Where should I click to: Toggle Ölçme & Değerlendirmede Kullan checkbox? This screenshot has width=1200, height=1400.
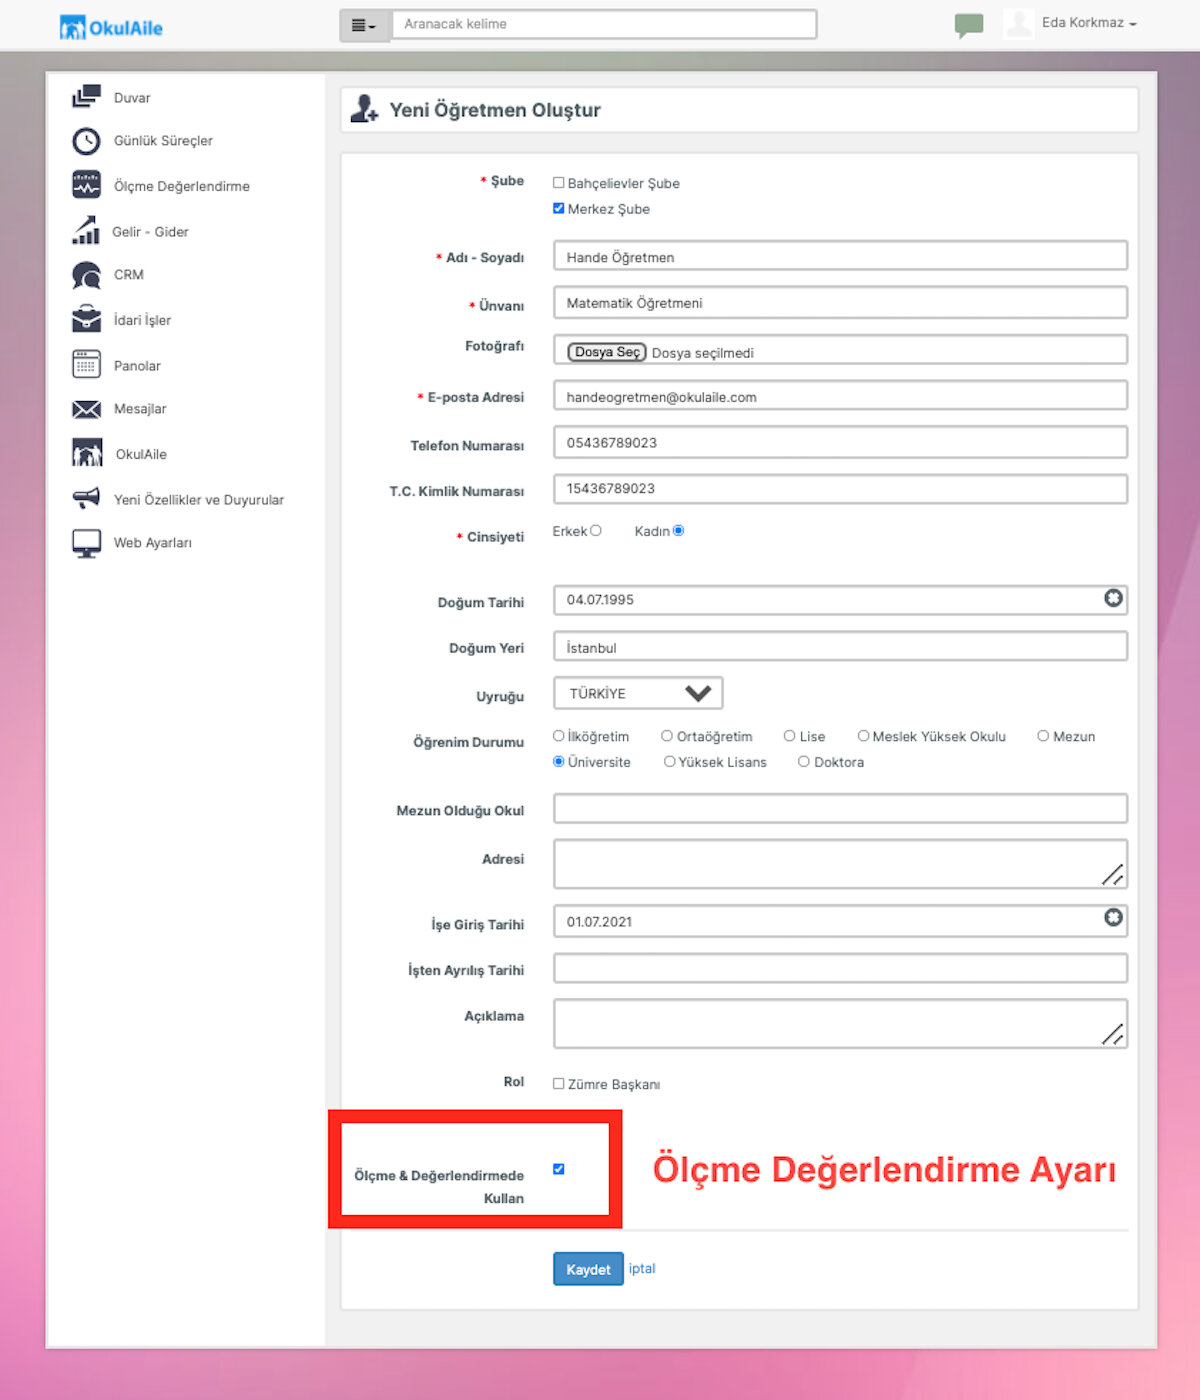pyautogui.click(x=559, y=1169)
